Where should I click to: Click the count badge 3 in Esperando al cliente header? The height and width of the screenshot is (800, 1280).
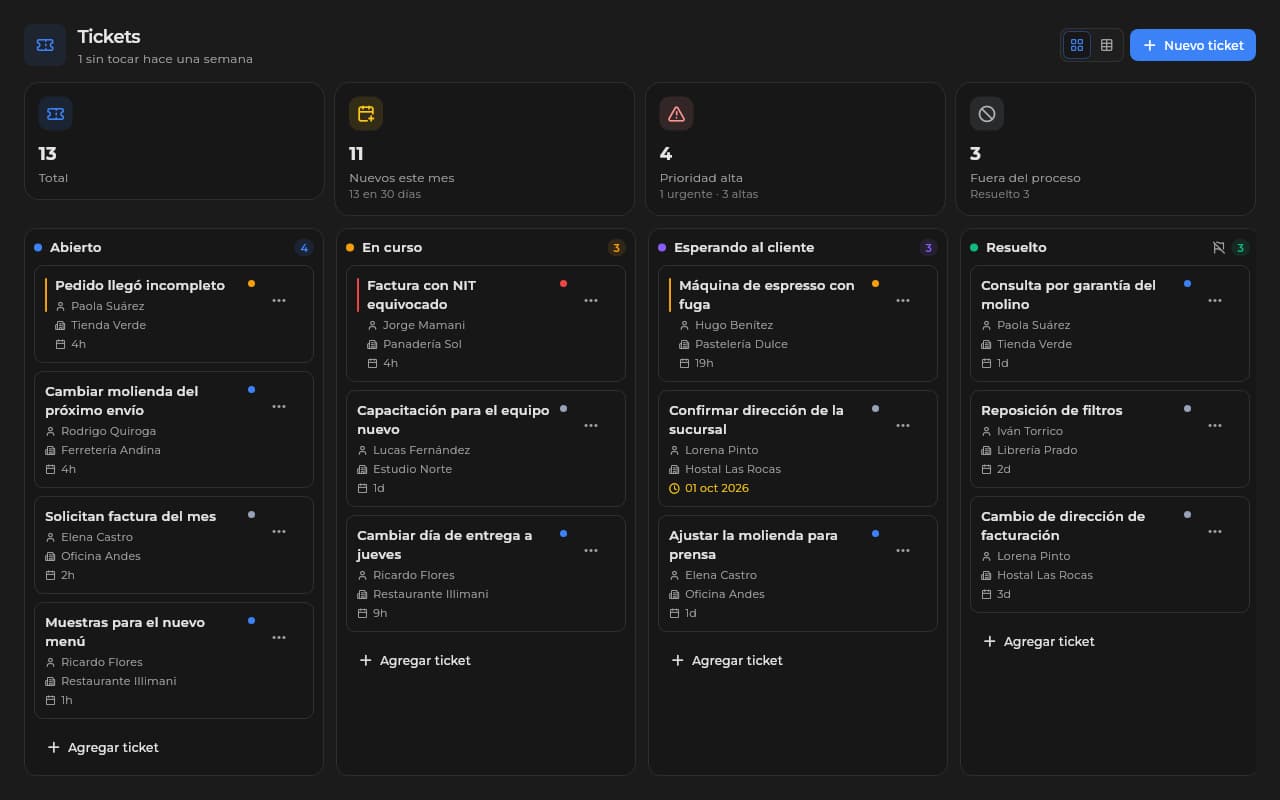[x=928, y=248]
